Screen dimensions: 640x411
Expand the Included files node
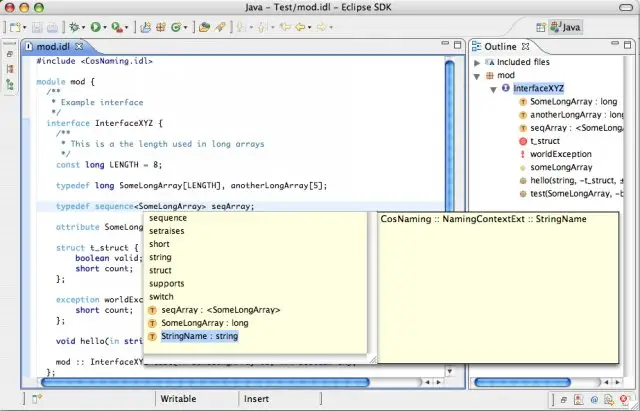(477, 62)
